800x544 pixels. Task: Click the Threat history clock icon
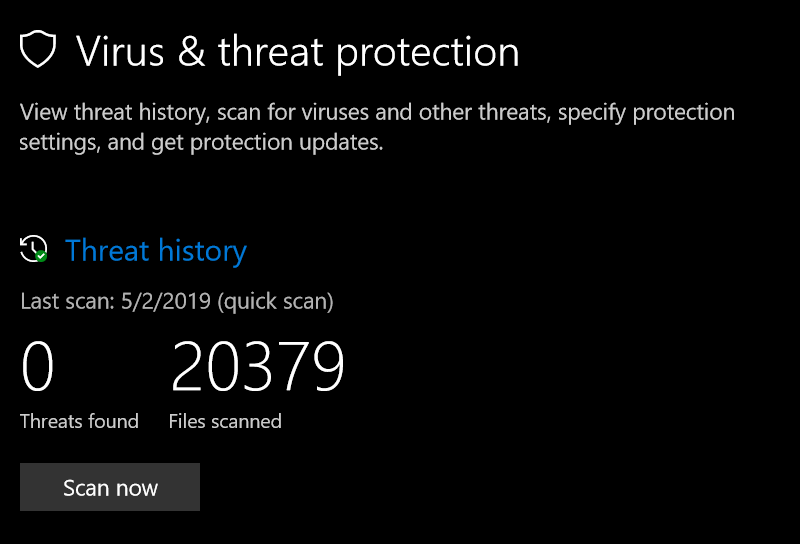[x=33, y=249]
